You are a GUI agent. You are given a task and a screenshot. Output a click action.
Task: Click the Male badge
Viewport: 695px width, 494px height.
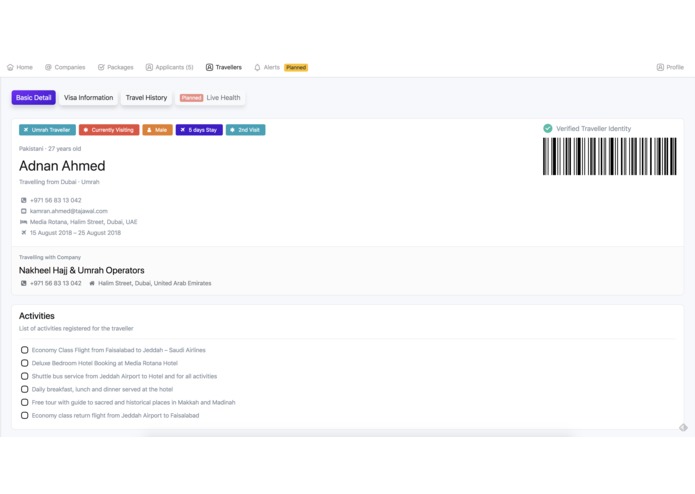[x=157, y=130]
